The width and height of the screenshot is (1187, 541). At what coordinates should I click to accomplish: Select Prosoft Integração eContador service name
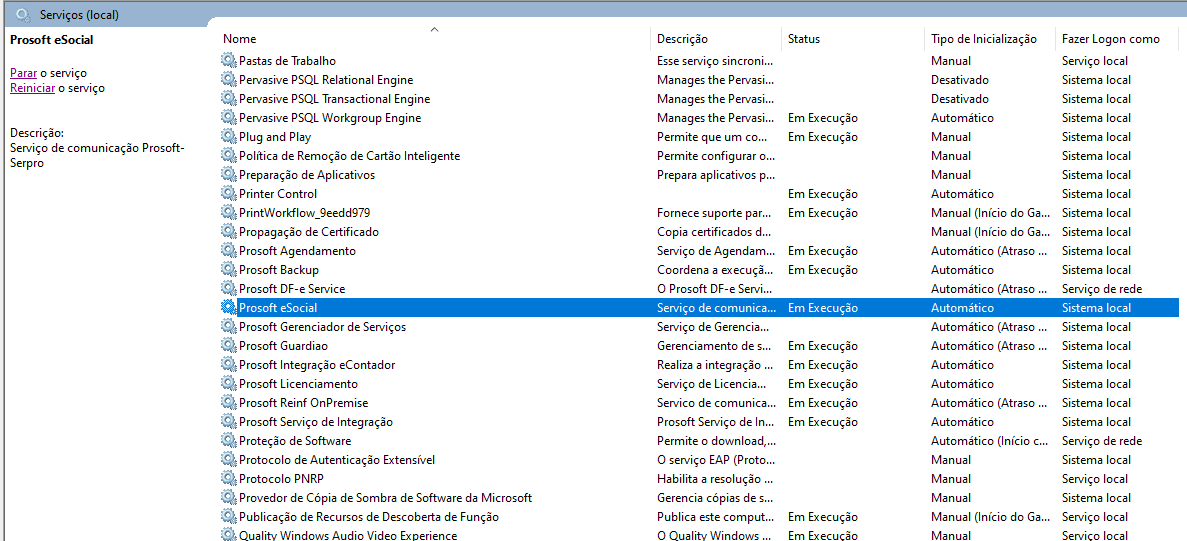click(317, 365)
